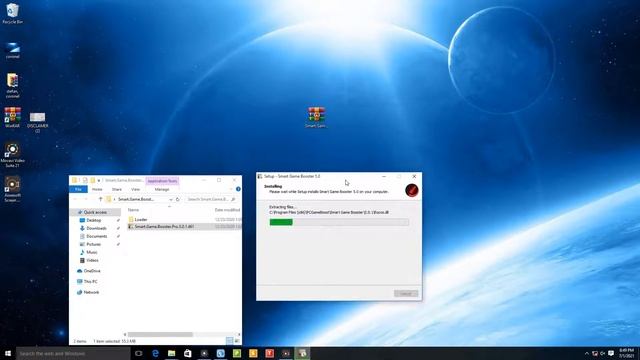Open Network in the navigation pane

[91, 292]
